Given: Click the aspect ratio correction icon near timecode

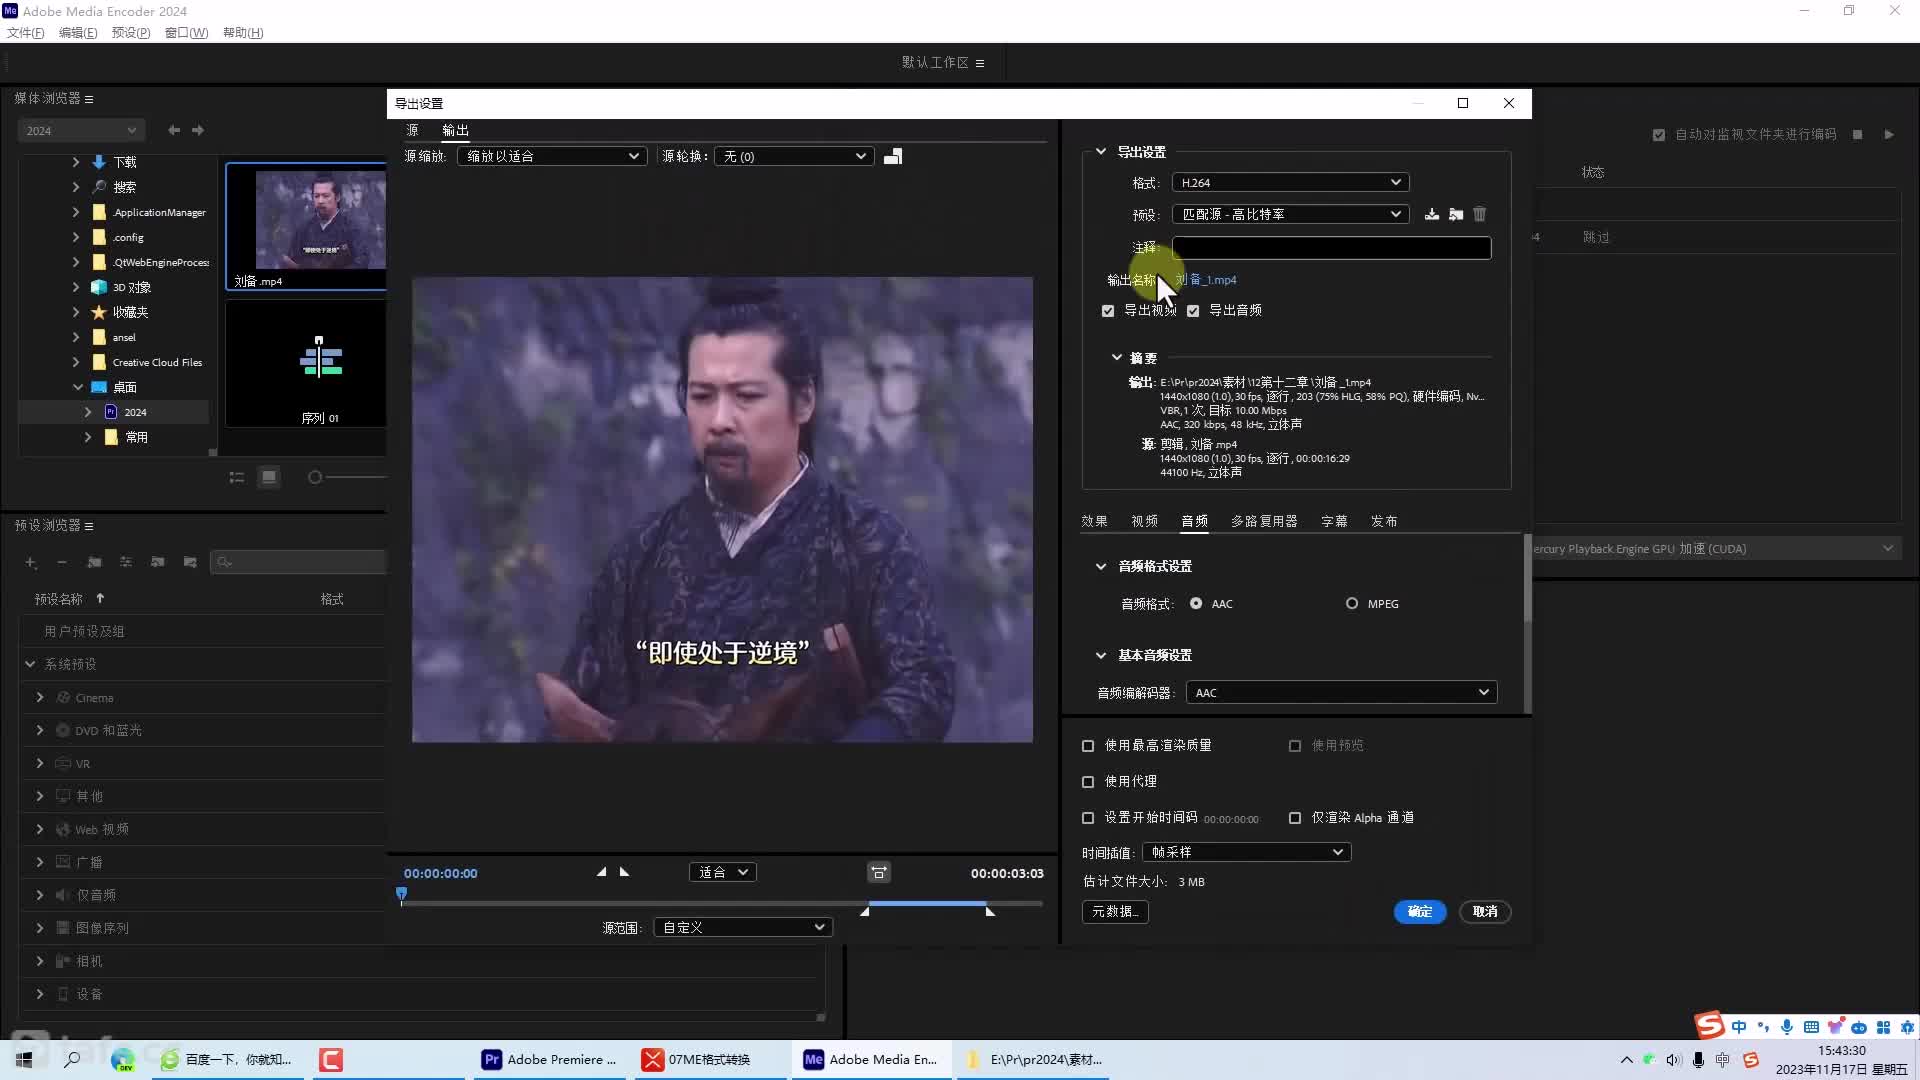Looking at the screenshot, I should click(879, 873).
